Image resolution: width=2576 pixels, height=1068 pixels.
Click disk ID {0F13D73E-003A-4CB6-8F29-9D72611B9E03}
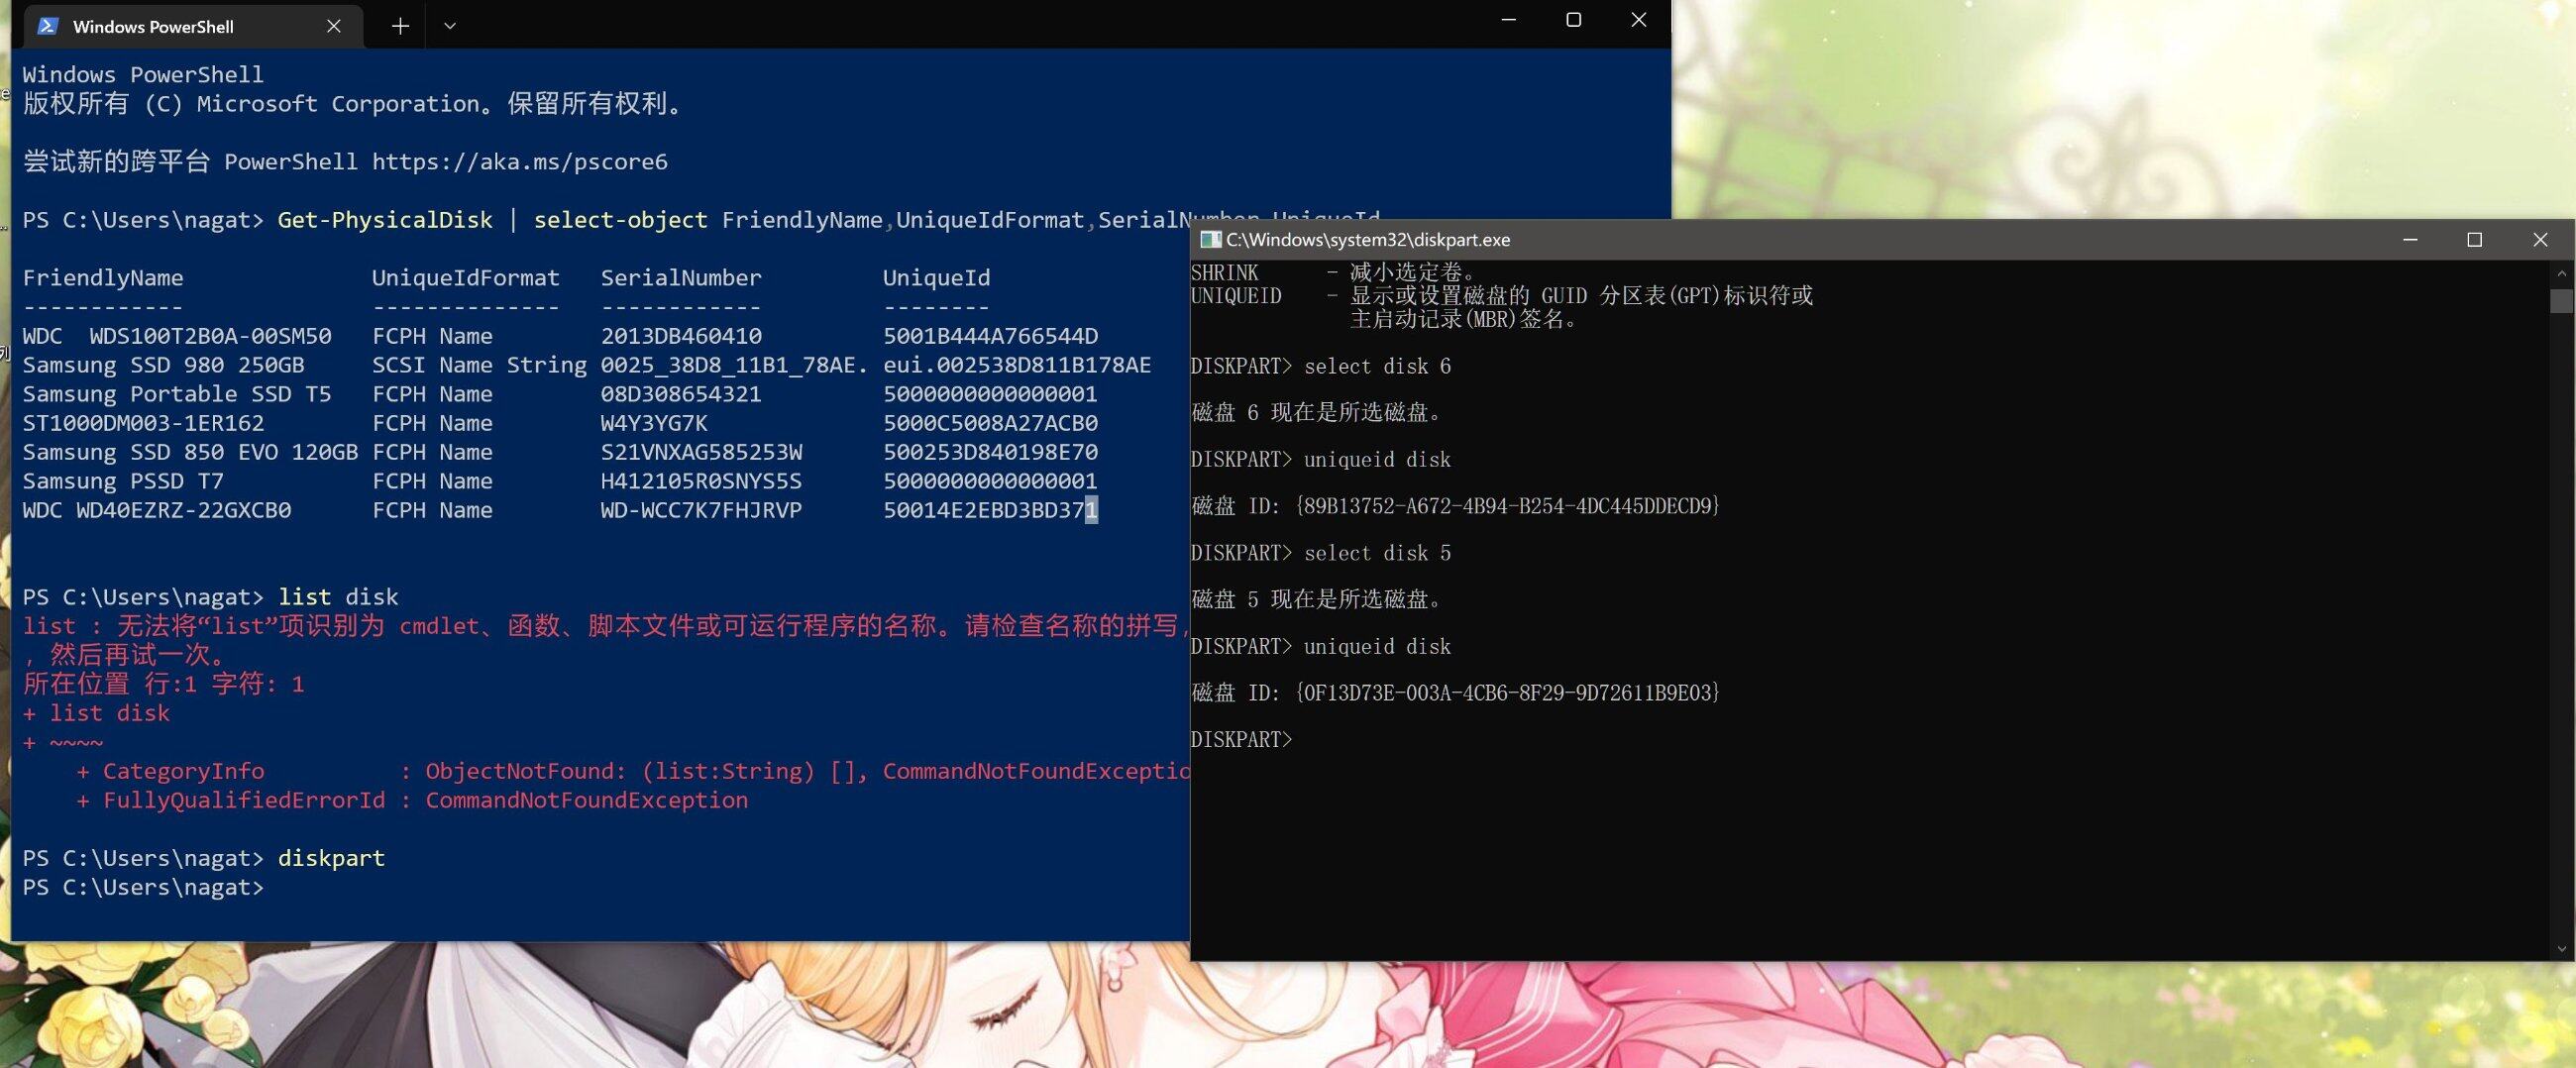[1507, 692]
